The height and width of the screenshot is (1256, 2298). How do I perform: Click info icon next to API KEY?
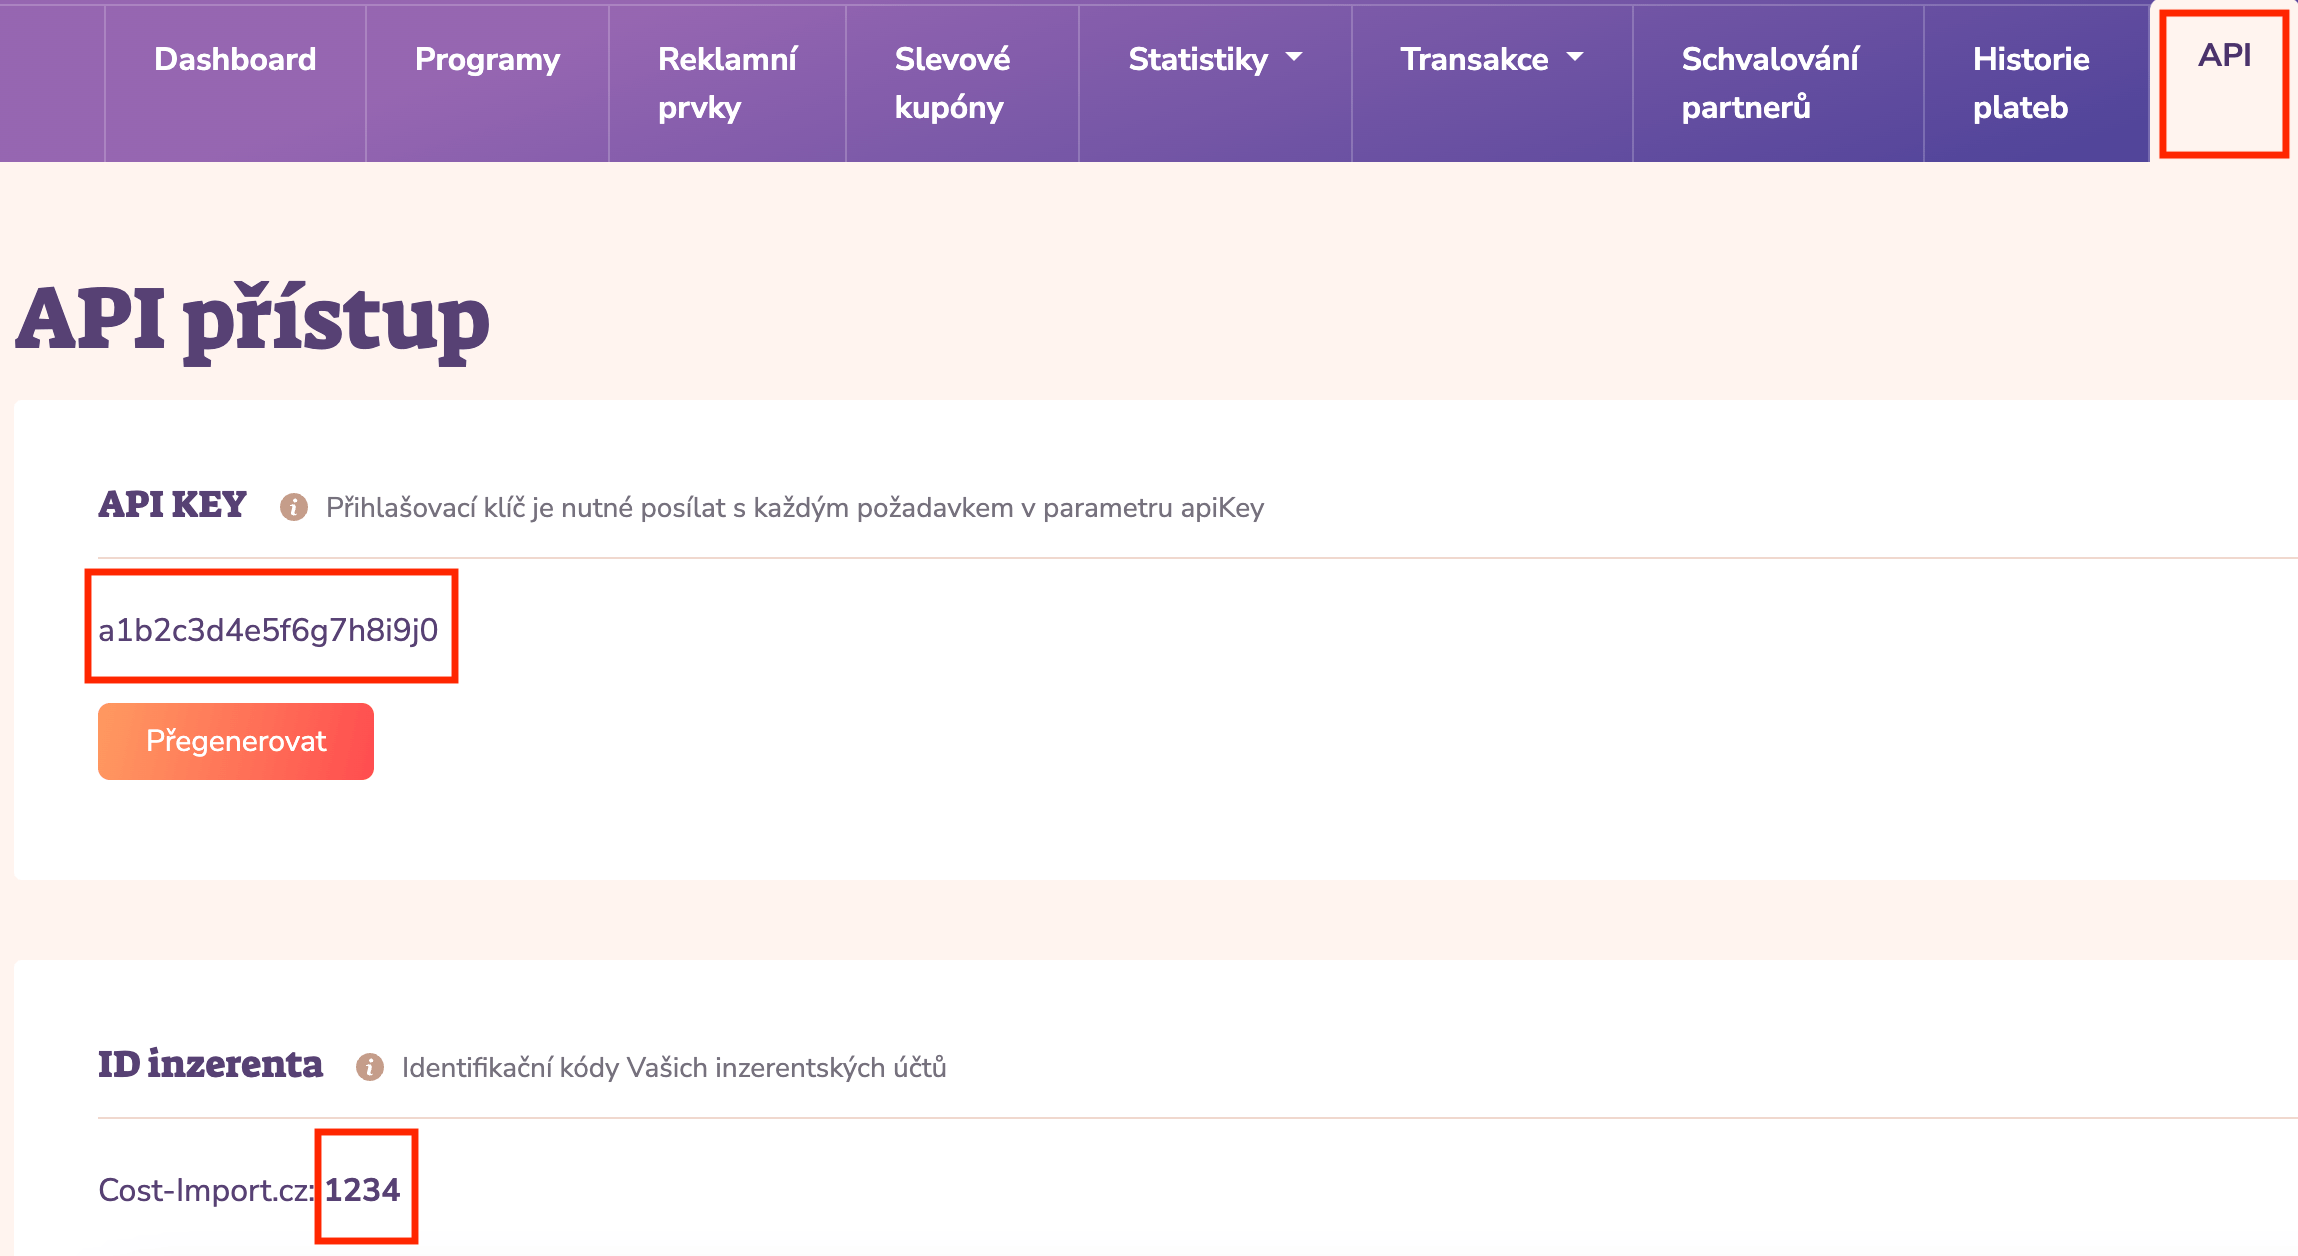[x=293, y=507]
